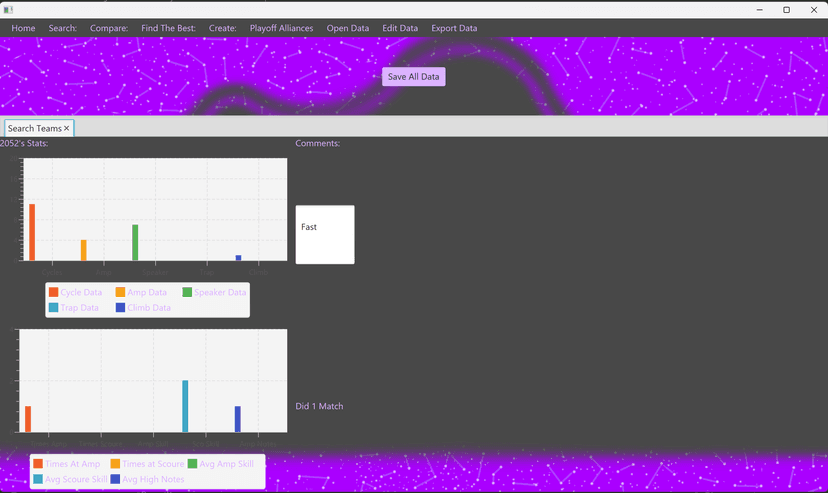This screenshot has width=828, height=493.
Task: Click the orange Cycle Data legend swatch
Action: click(53, 292)
